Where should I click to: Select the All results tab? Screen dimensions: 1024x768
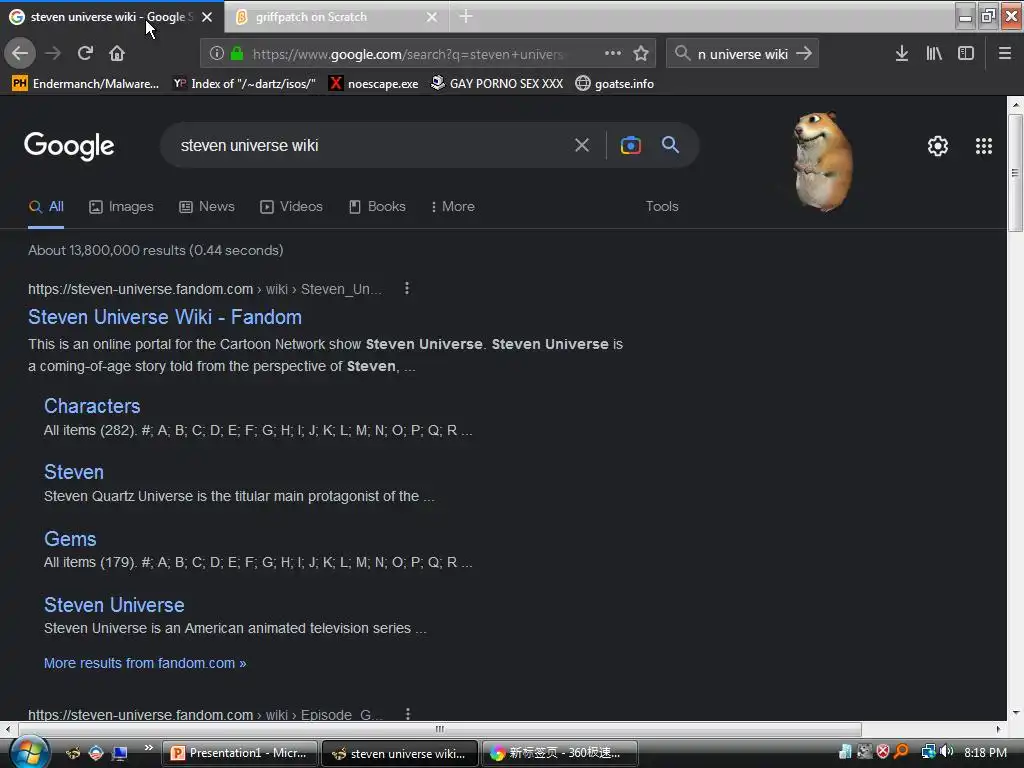click(46, 207)
